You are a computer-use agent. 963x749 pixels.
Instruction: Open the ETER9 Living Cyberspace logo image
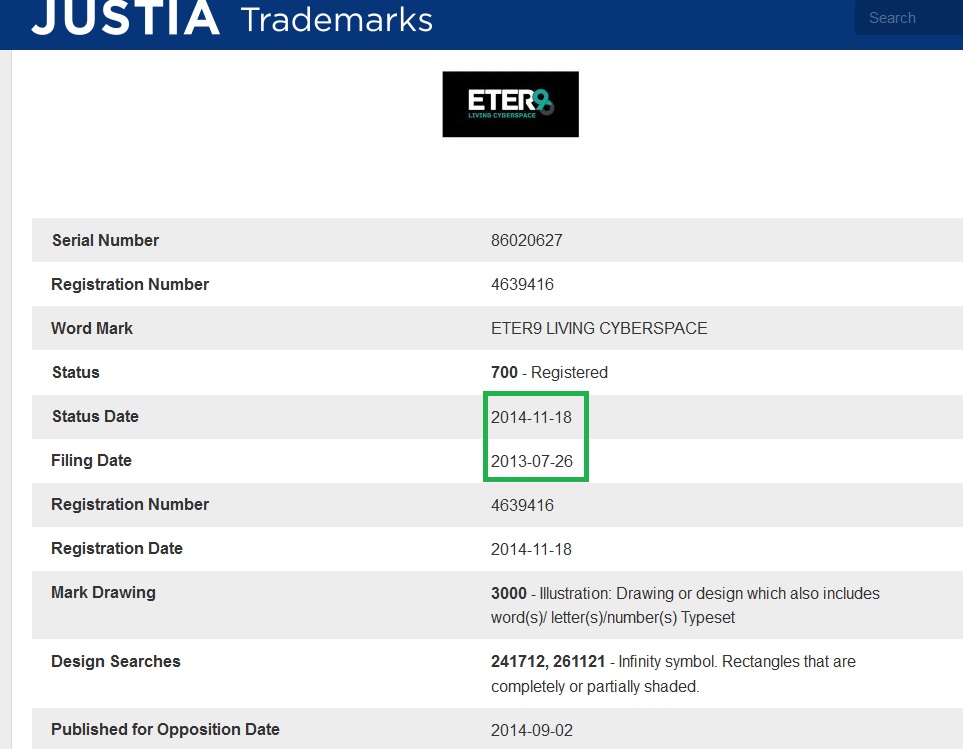coord(510,104)
